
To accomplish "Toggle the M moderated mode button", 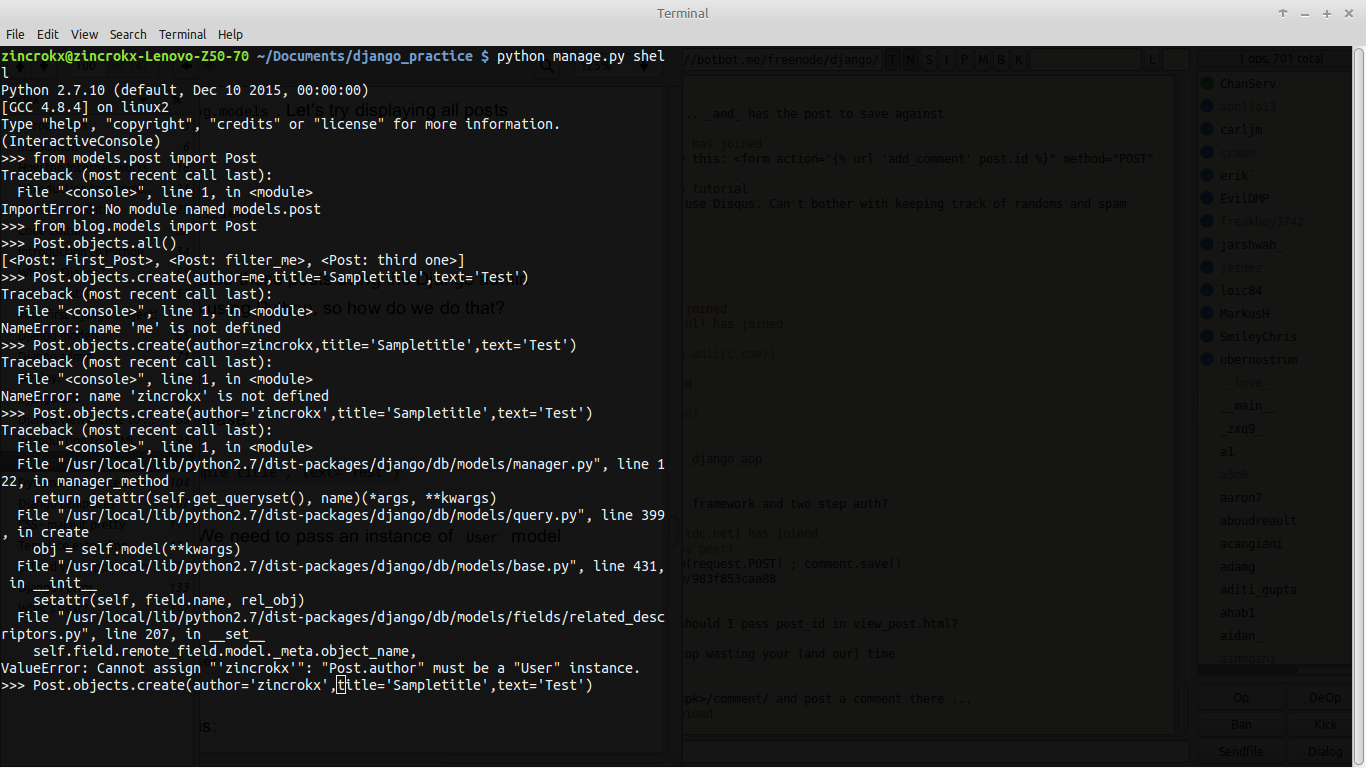I will click(983, 60).
